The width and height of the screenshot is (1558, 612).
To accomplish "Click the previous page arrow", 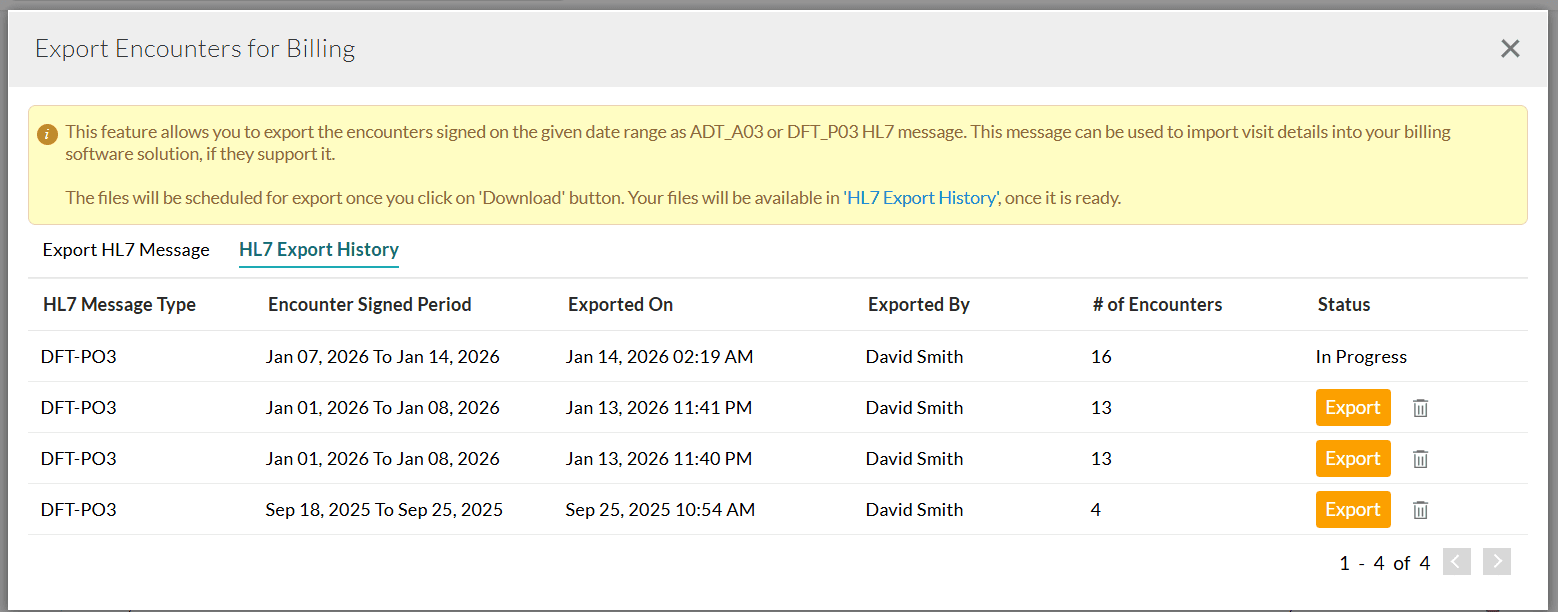I will coord(1456,561).
